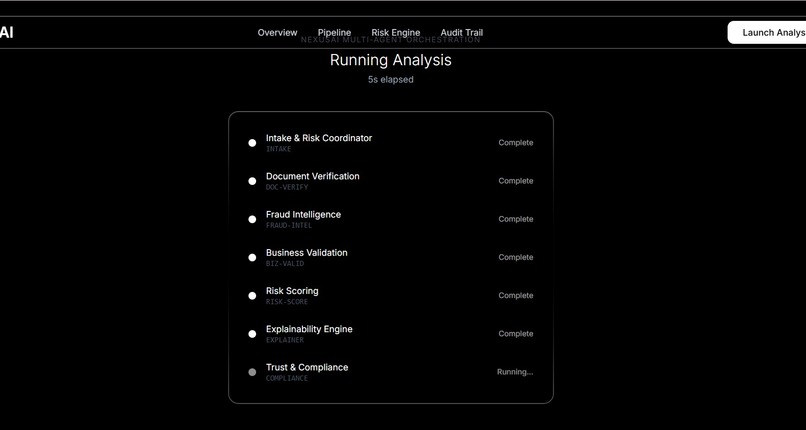
Task: Click the BIZ-VALID agent code label
Action: coord(285,264)
